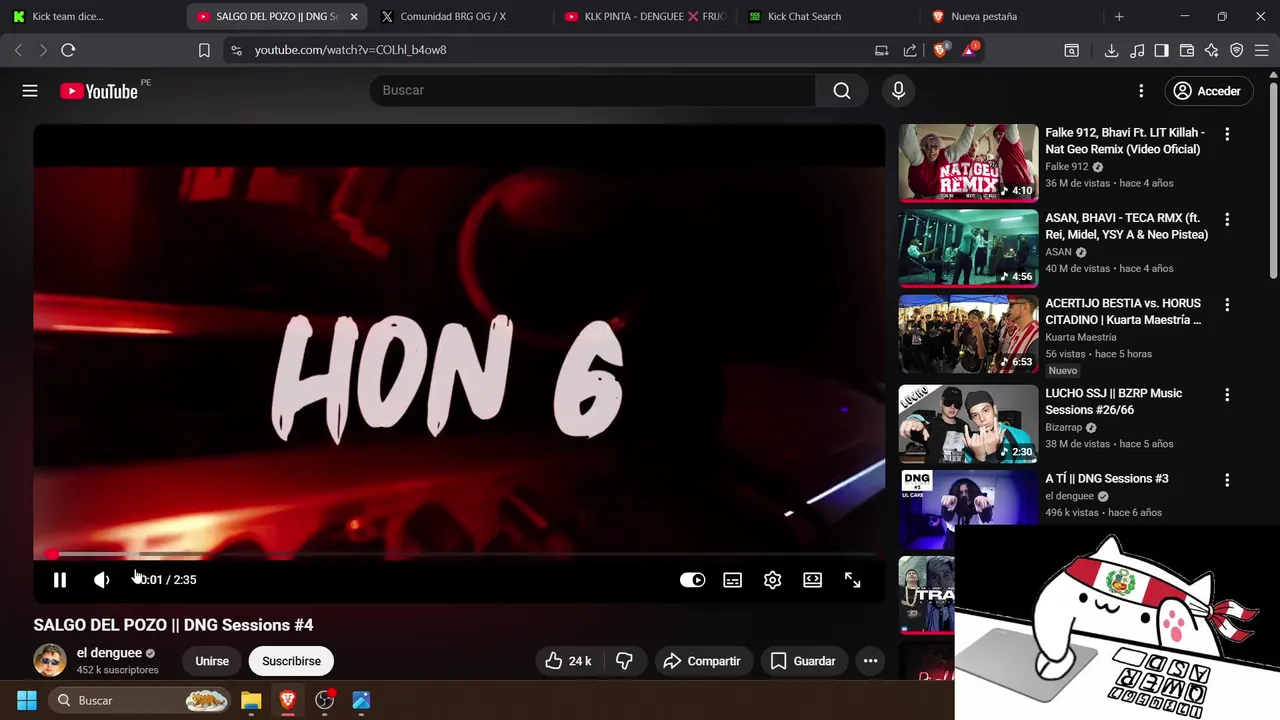Open more actions menu beside Guardar
Image resolution: width=1280 pixels, height=720 pixels.
(x=870, y=661)
